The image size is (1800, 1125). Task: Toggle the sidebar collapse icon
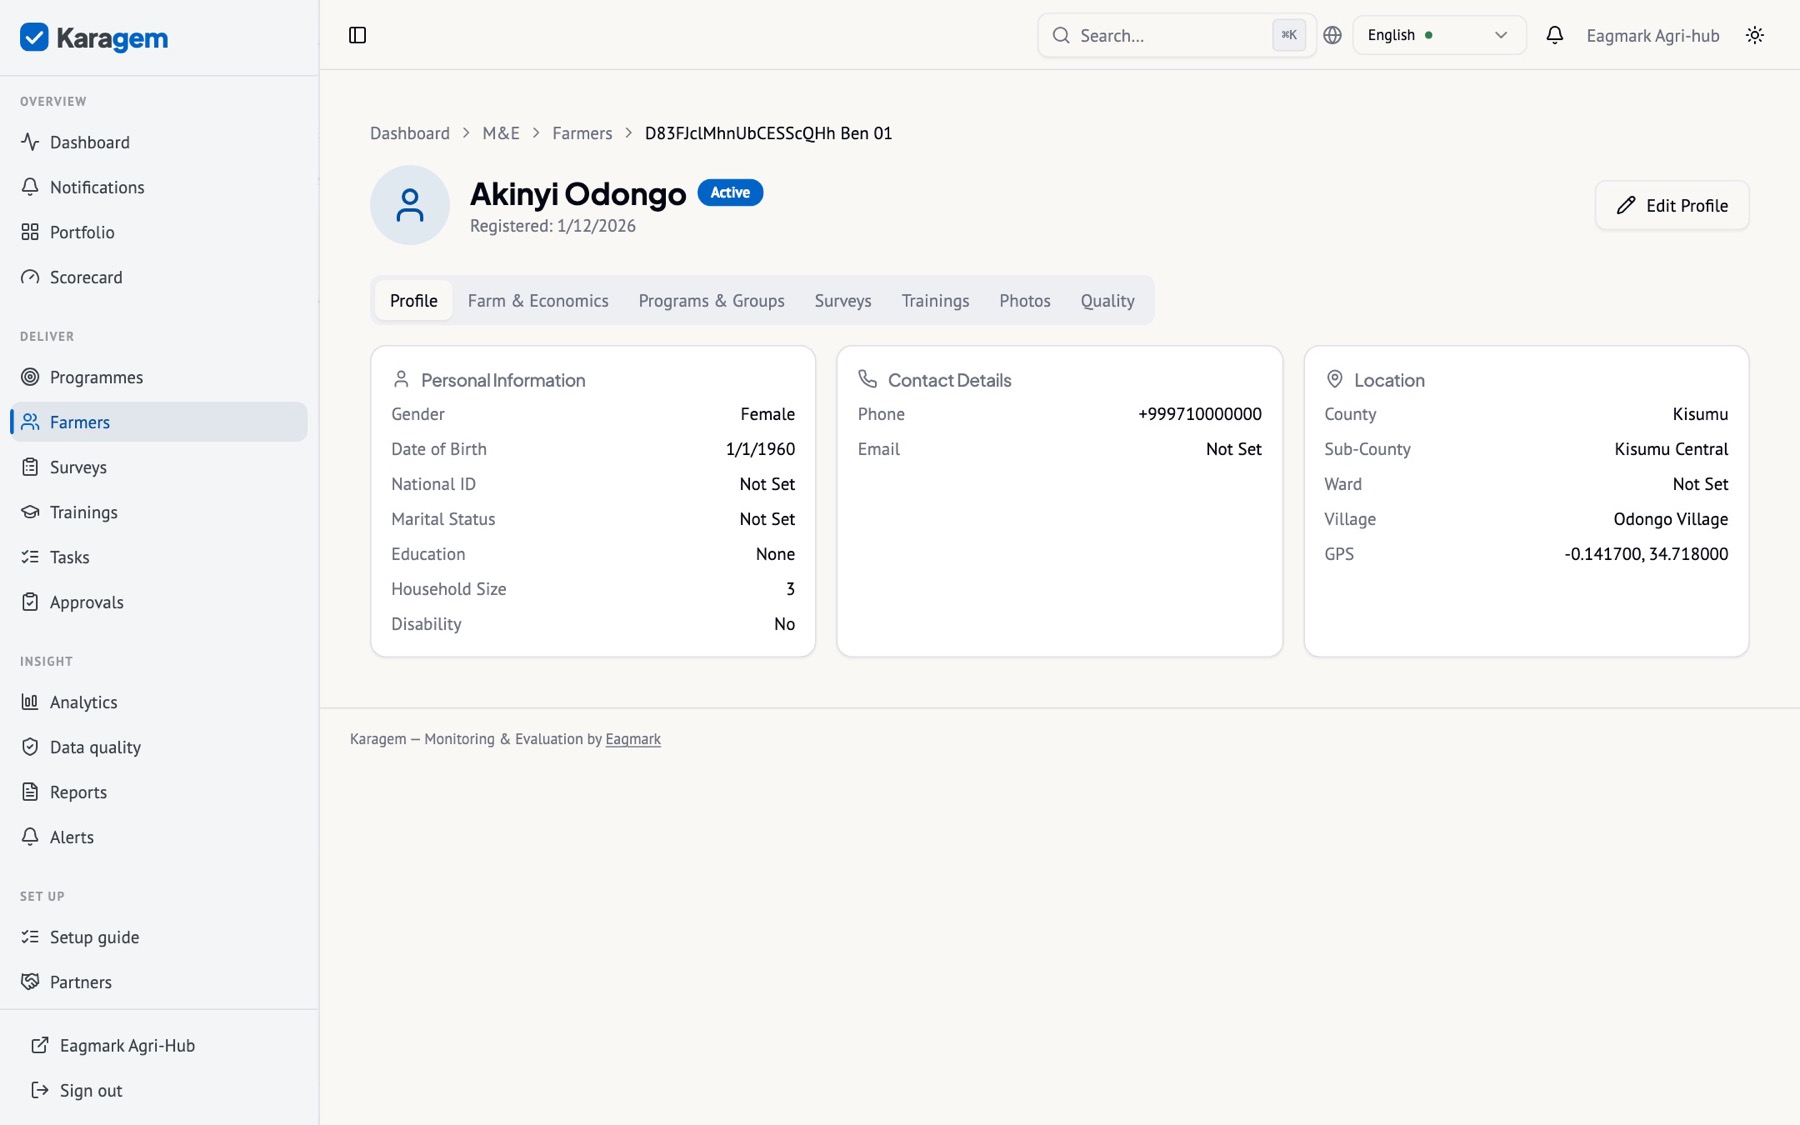tap(357, 35)
